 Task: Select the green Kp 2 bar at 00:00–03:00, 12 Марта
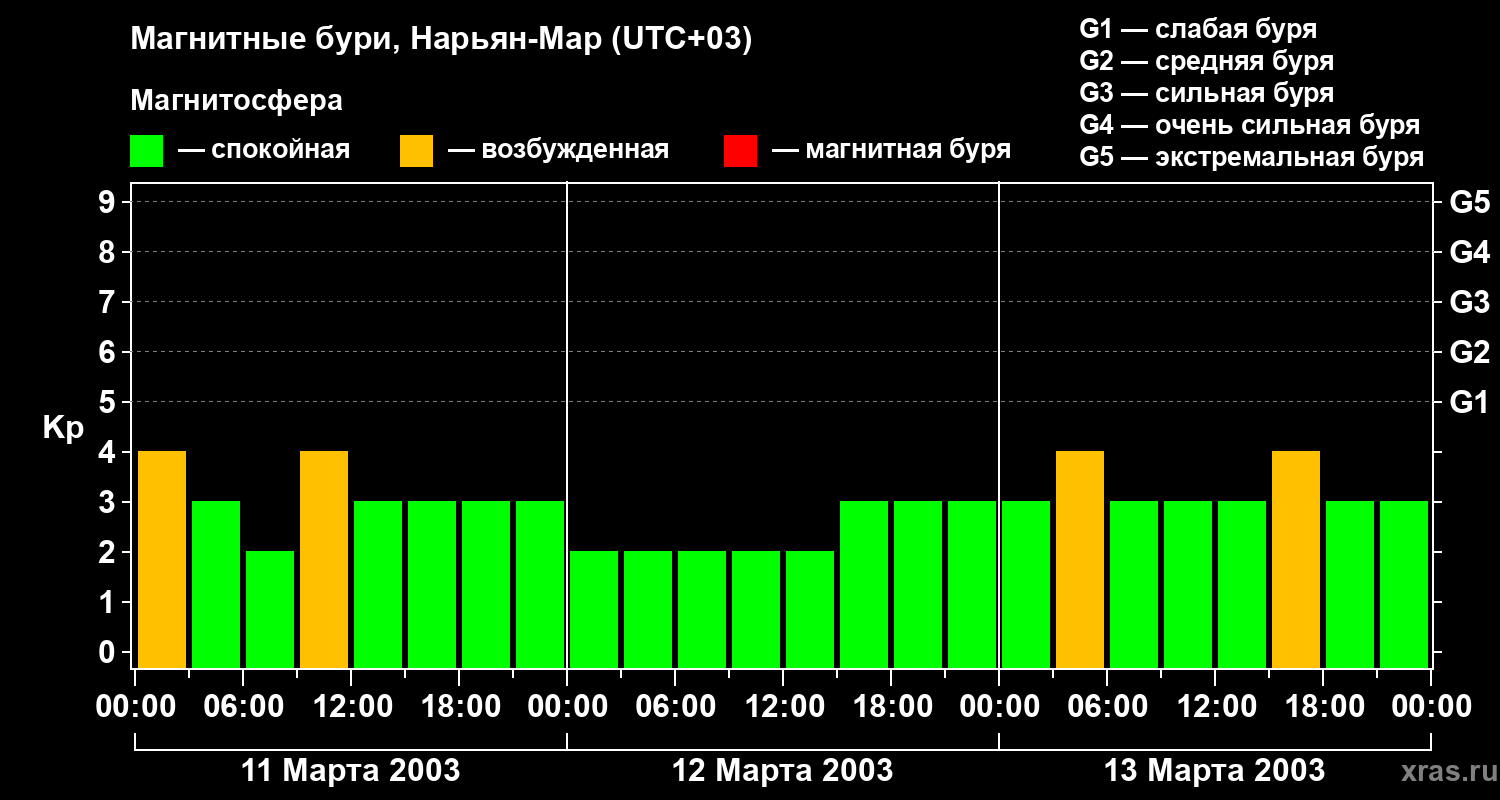594,609
